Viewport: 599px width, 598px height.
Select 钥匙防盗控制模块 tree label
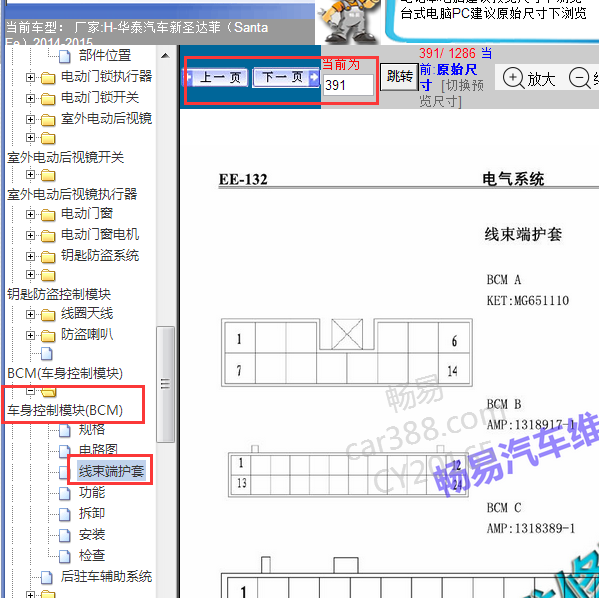pos(59,294)
